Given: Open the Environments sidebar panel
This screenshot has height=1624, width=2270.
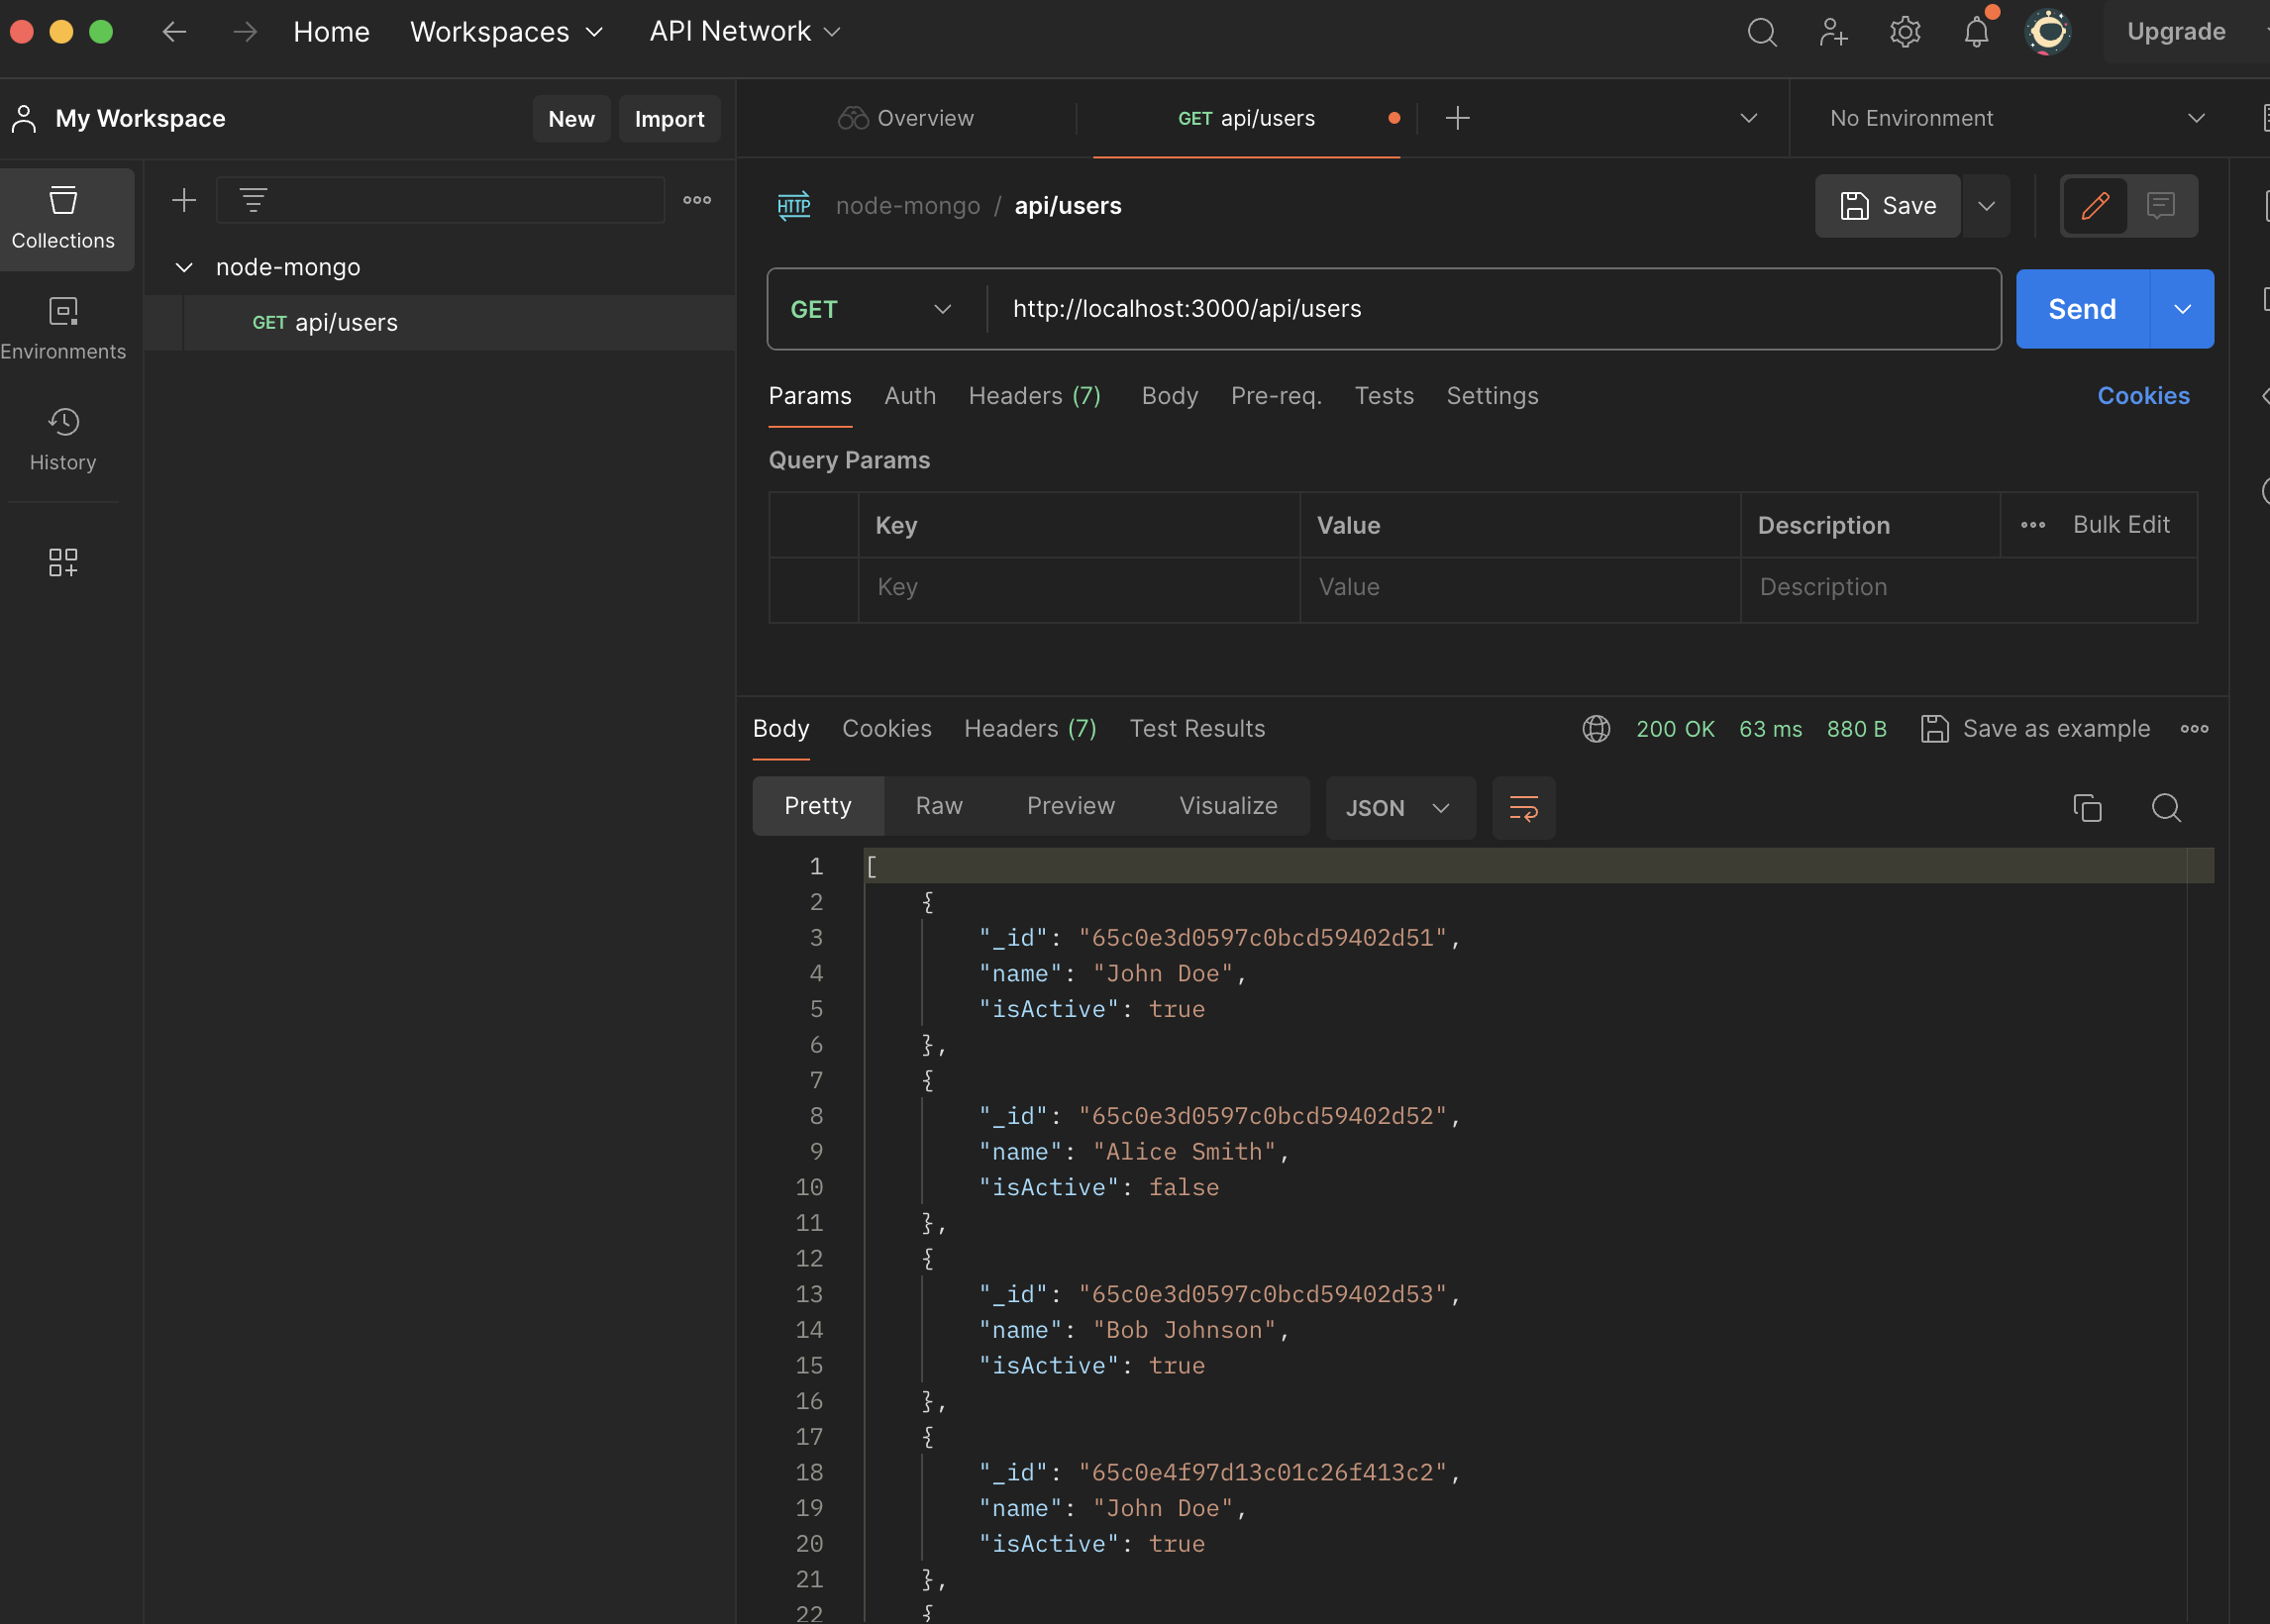Looking at the screenshot, I should (x=63, y=328).
